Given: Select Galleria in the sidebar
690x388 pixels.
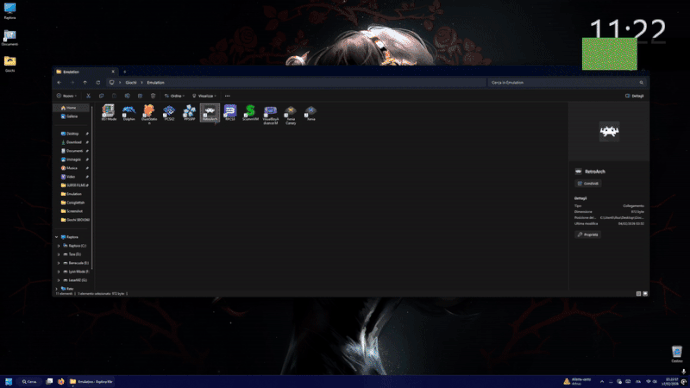Looking at the screenshot, I should (x=71, y=116).
